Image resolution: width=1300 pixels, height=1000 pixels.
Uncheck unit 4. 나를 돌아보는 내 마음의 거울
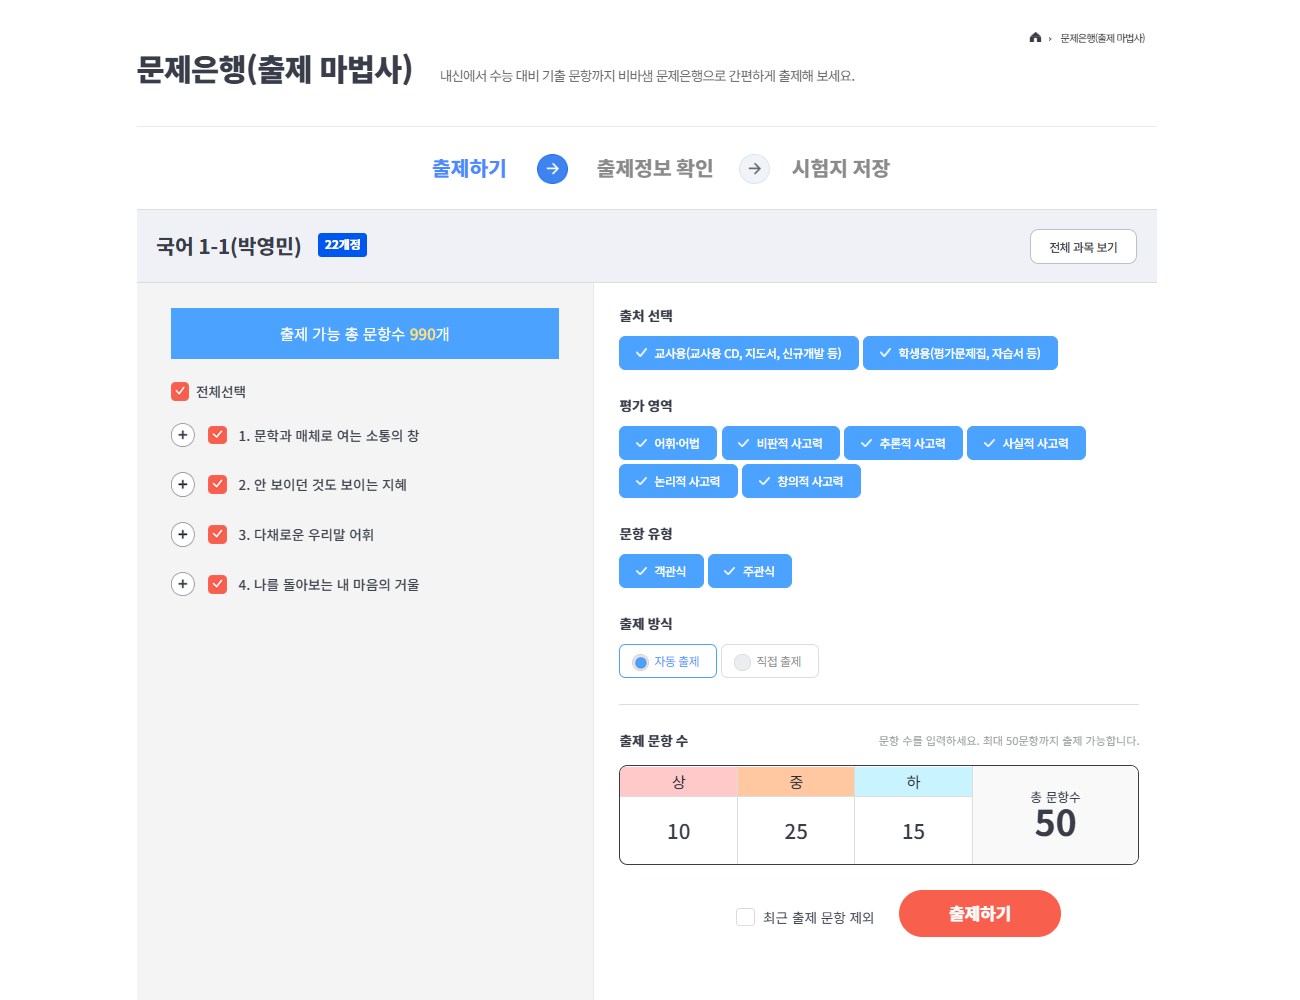pyautogui.click(x=217, y=584)
